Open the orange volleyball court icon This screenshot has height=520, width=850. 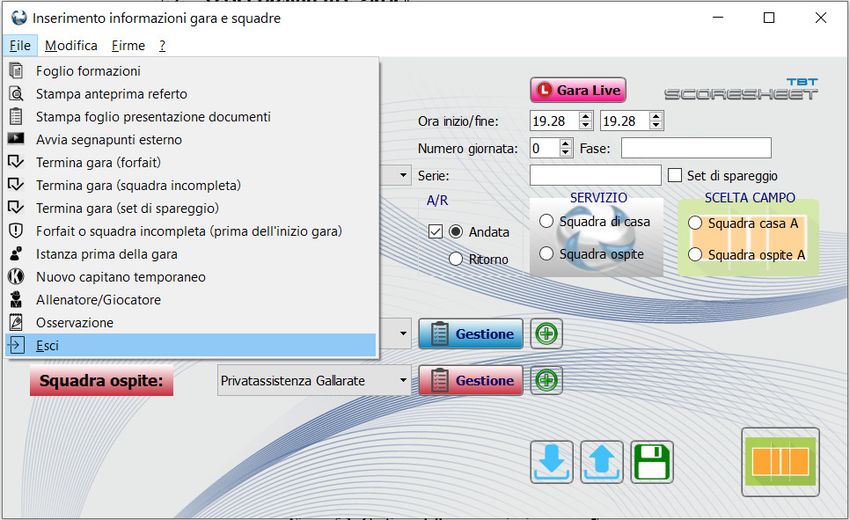coord(780,462)
